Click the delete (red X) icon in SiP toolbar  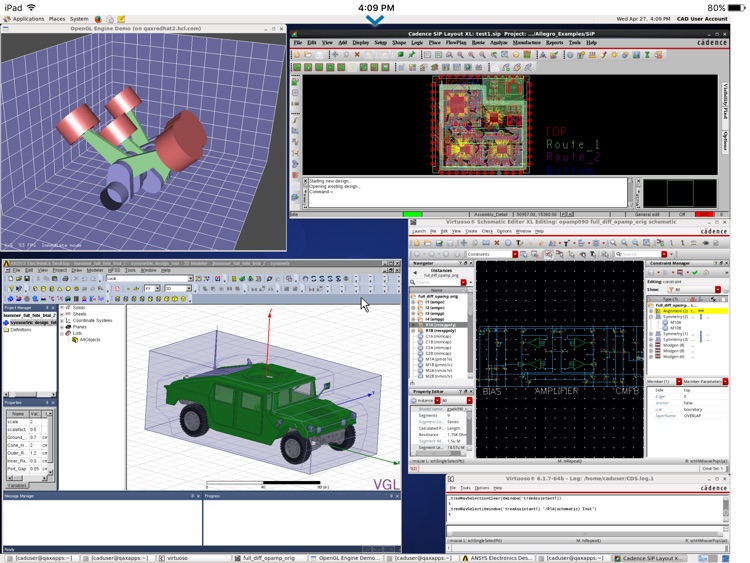(x=357, y=55)
